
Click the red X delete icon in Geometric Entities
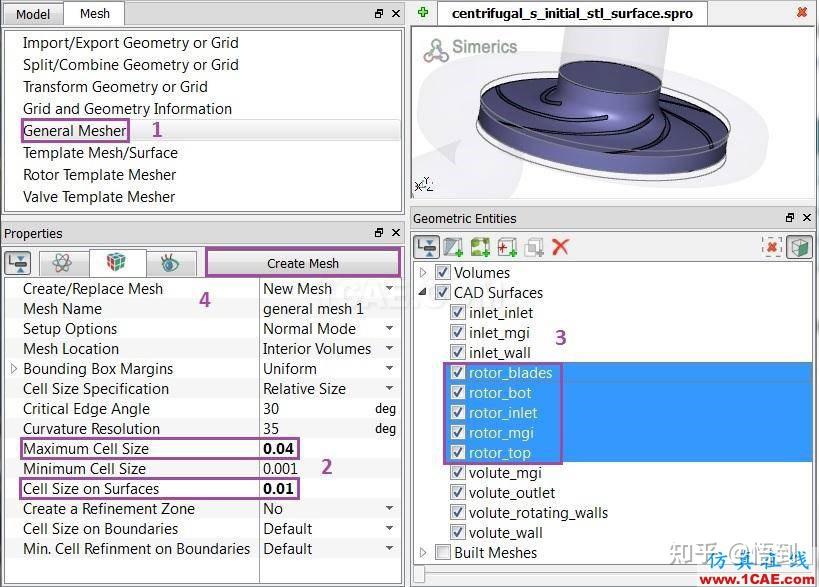coord(560,246)
